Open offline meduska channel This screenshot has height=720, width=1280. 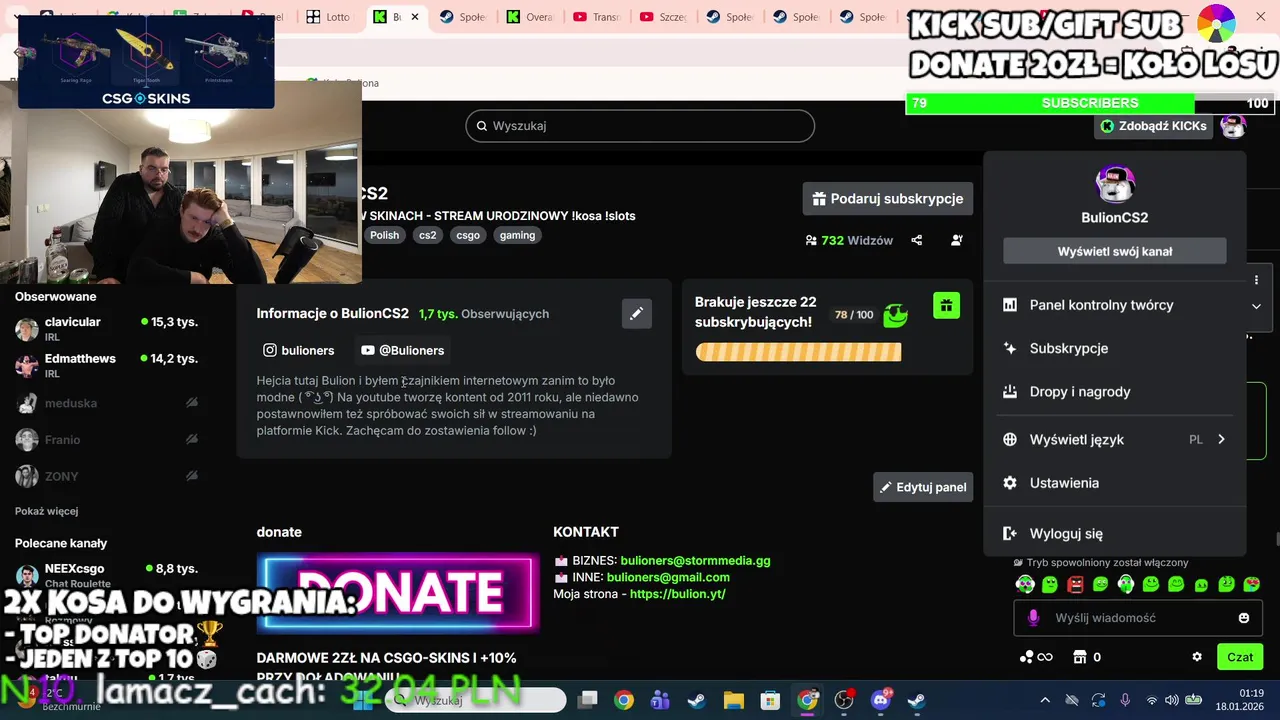point(107,403)
